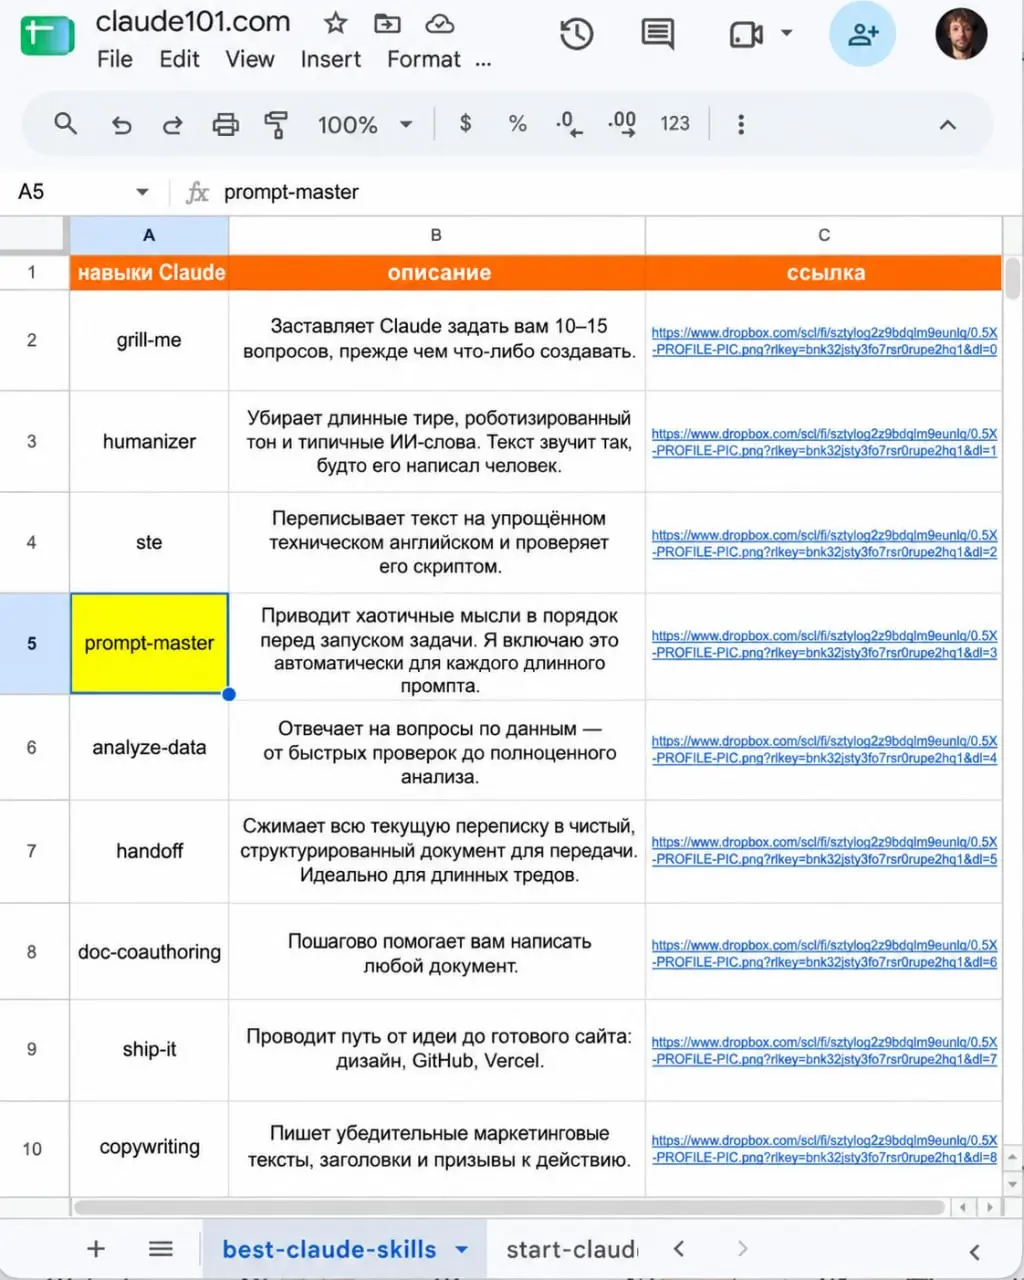Screen dimensions: 1024x1280
Task: Open the Dropbox link in prompt-master row
Action: click(824, 644)
